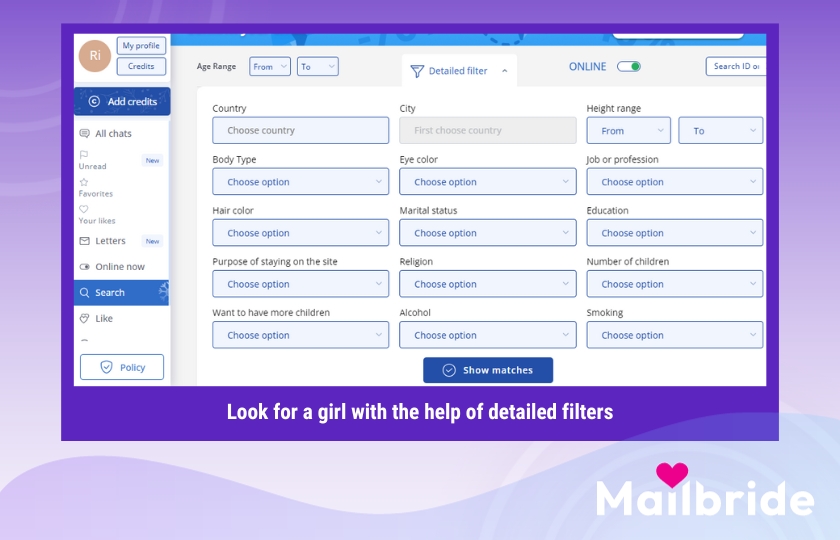Select Online now in sidebar
This screenshot has height=540, width=840.
point(121,267)
